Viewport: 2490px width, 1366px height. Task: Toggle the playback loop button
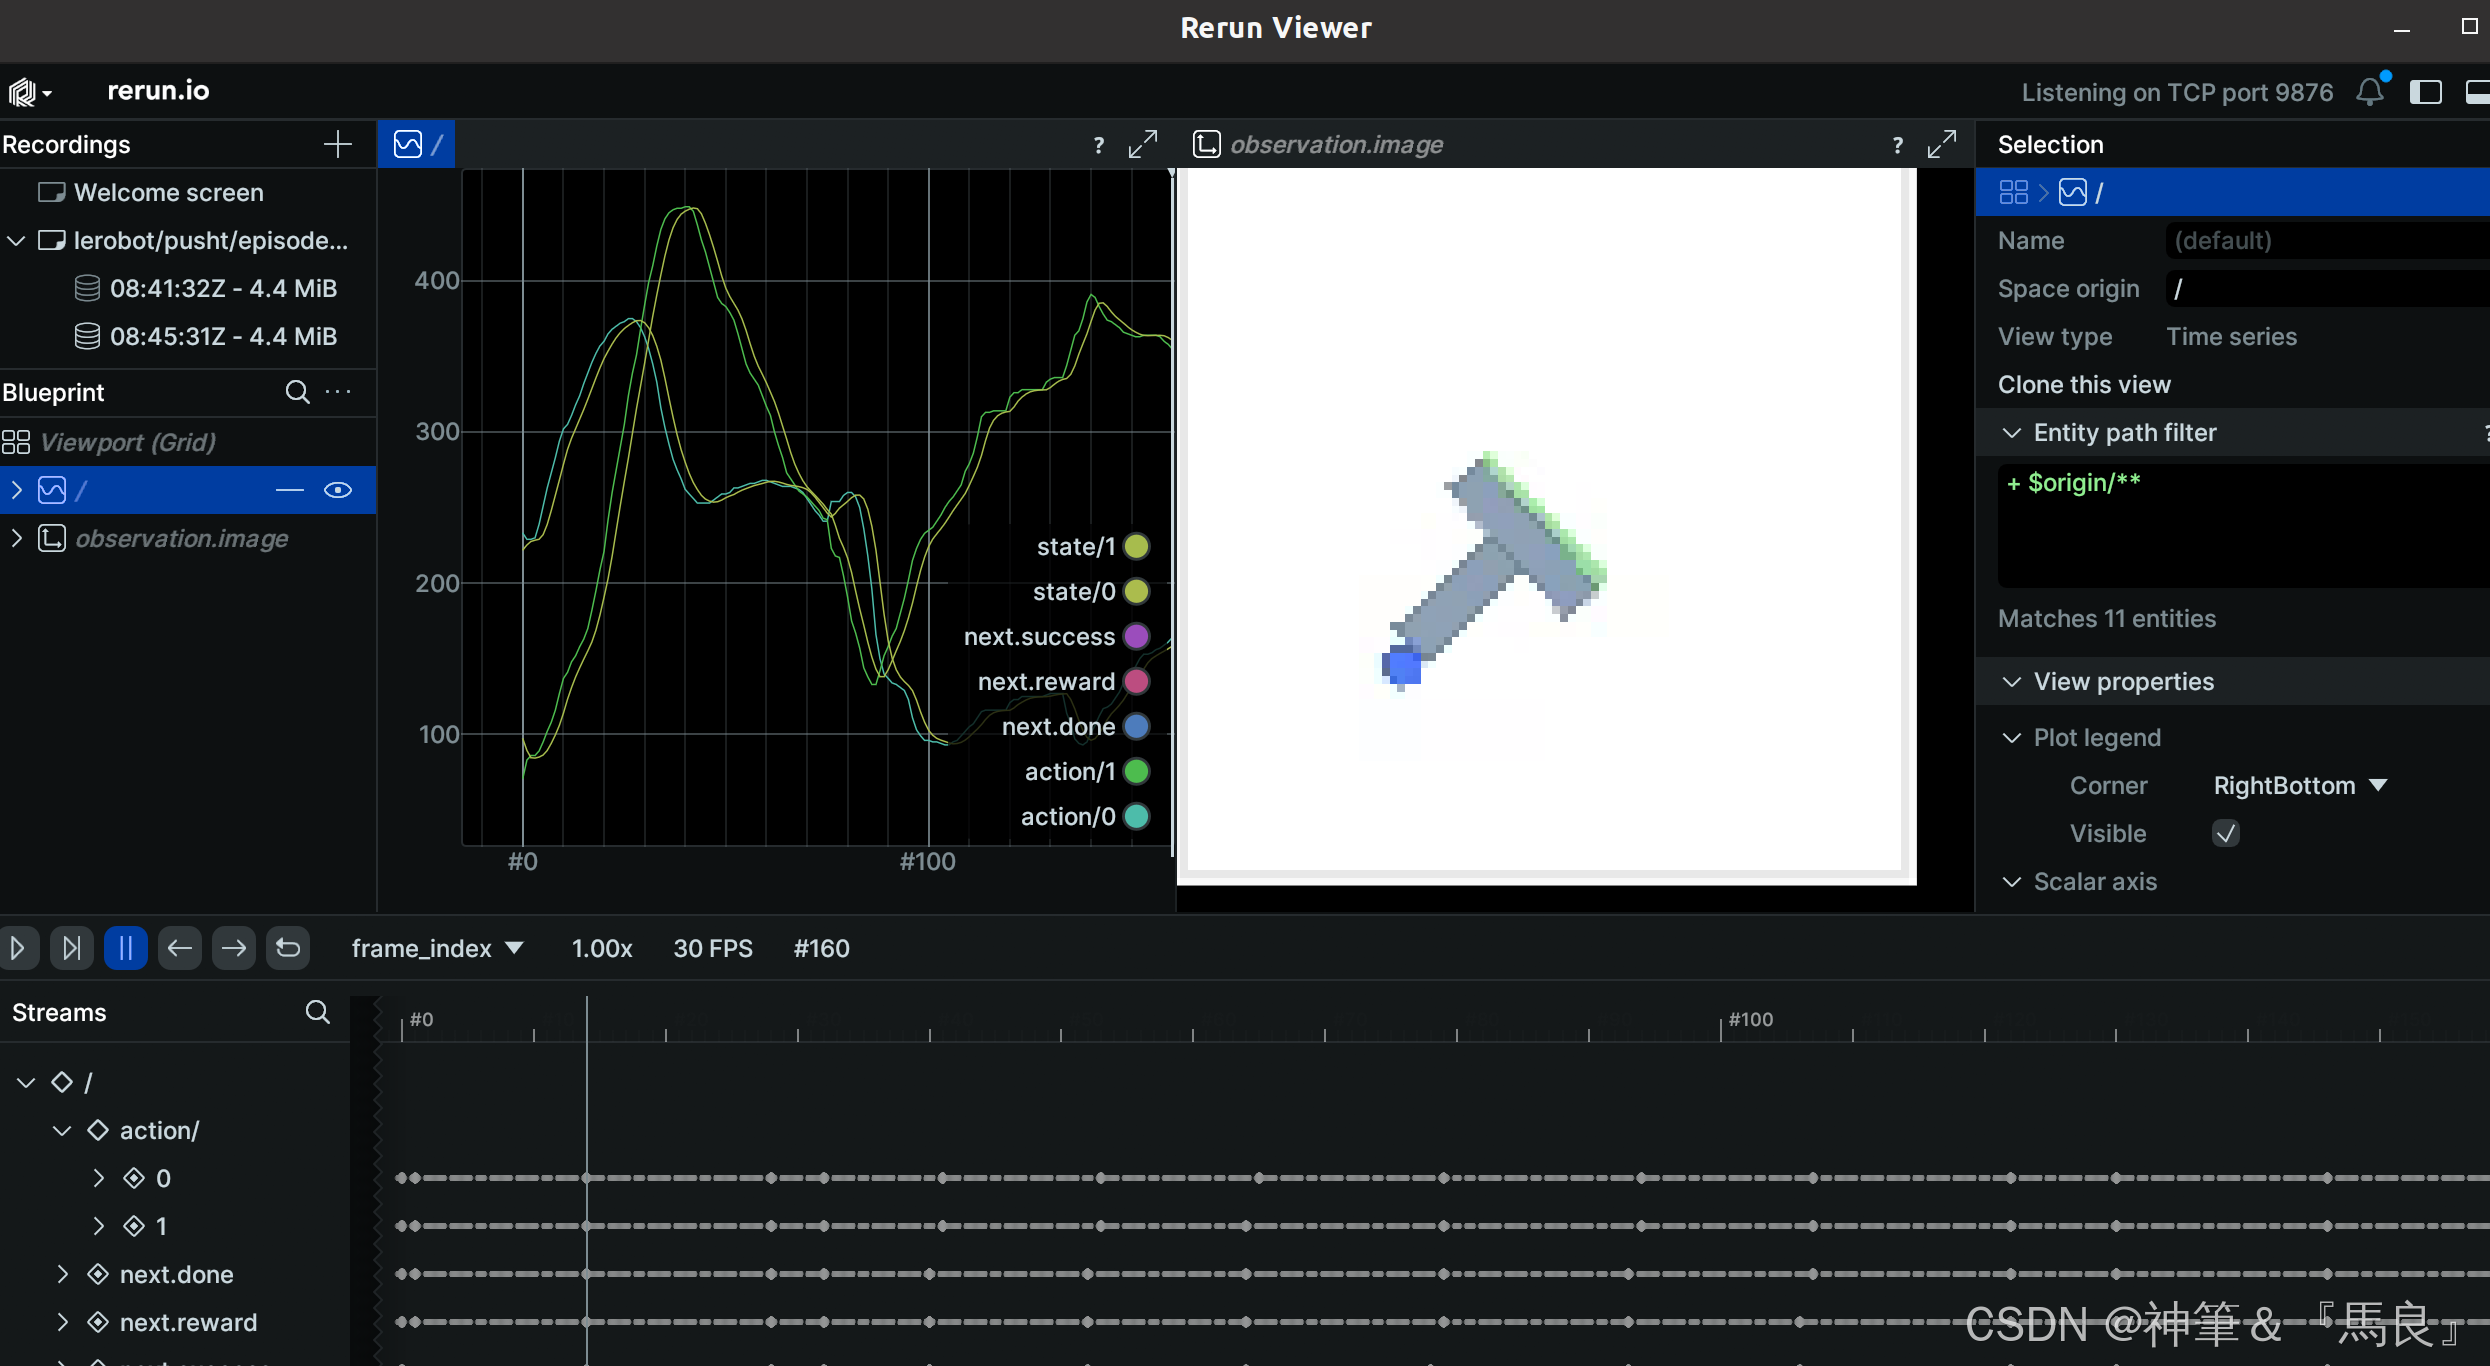288,948
